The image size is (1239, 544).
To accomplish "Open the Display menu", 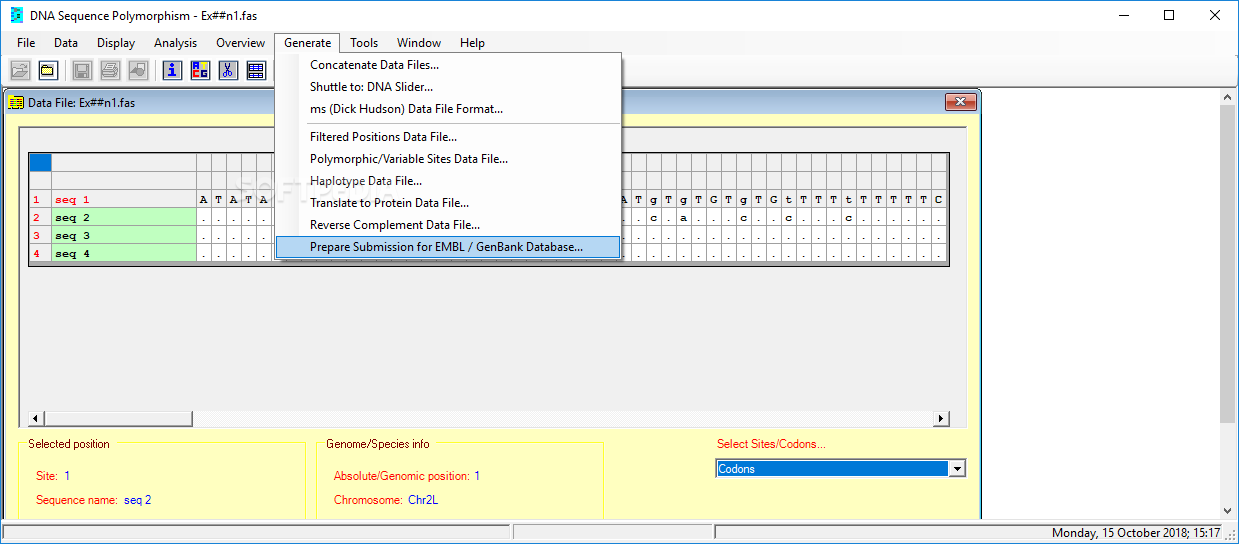I will [116, 43].
